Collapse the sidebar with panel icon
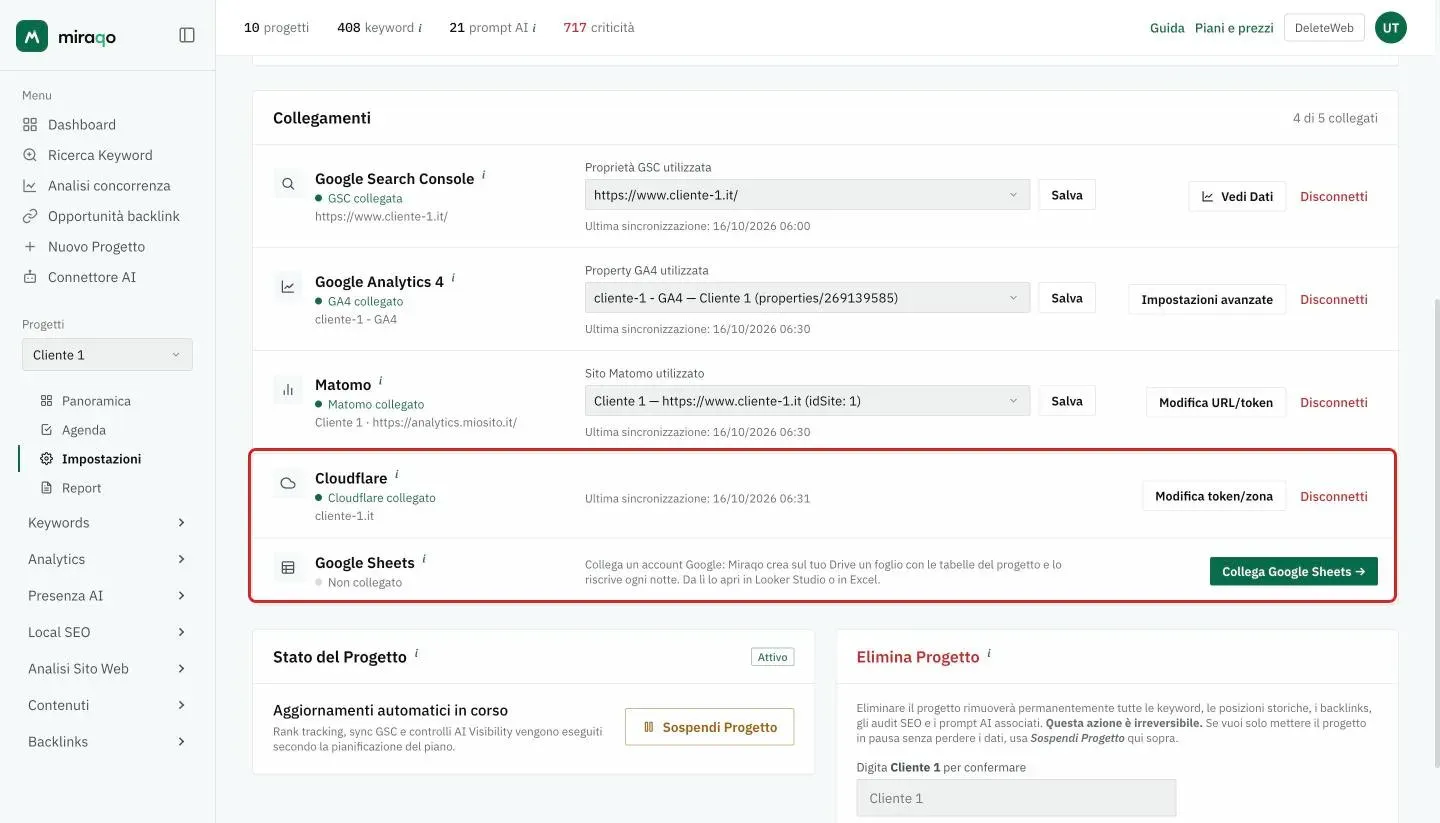This screenshot has height=823, width=1440. pyautogui.click(x=187, y=35)
